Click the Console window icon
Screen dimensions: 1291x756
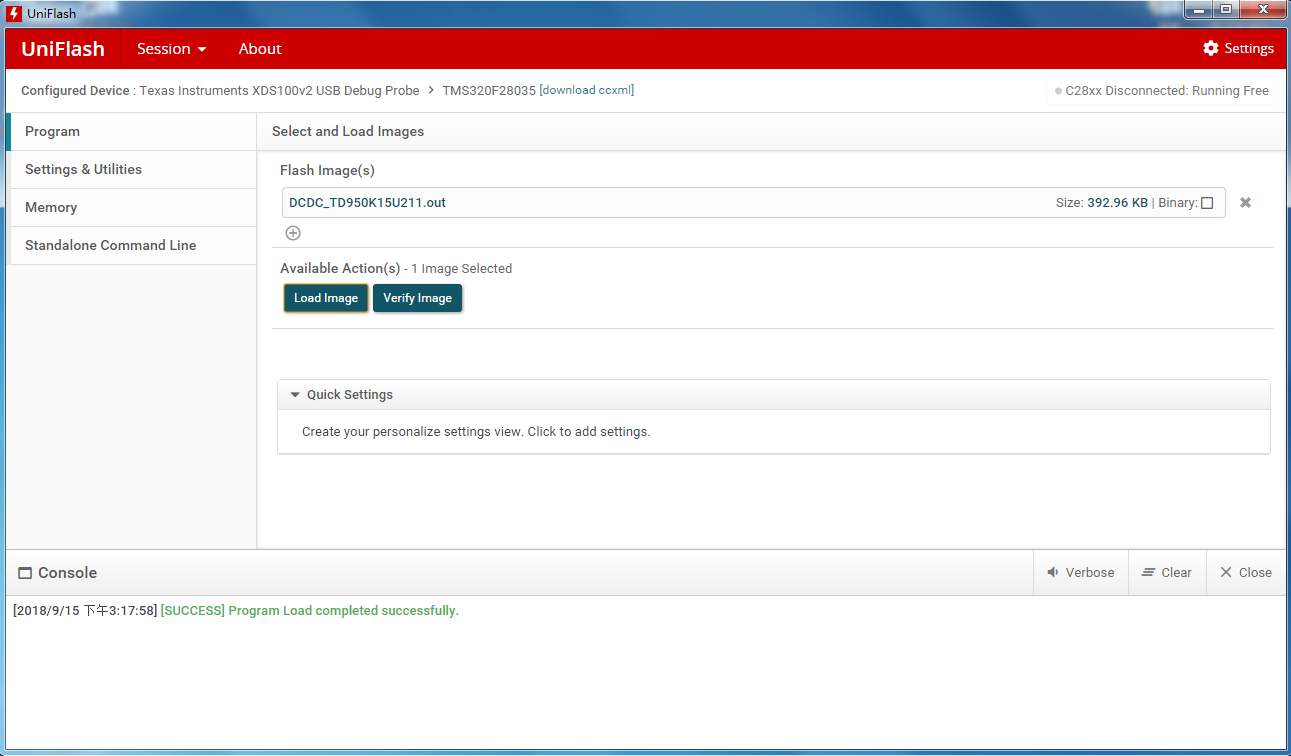(25, 573)
